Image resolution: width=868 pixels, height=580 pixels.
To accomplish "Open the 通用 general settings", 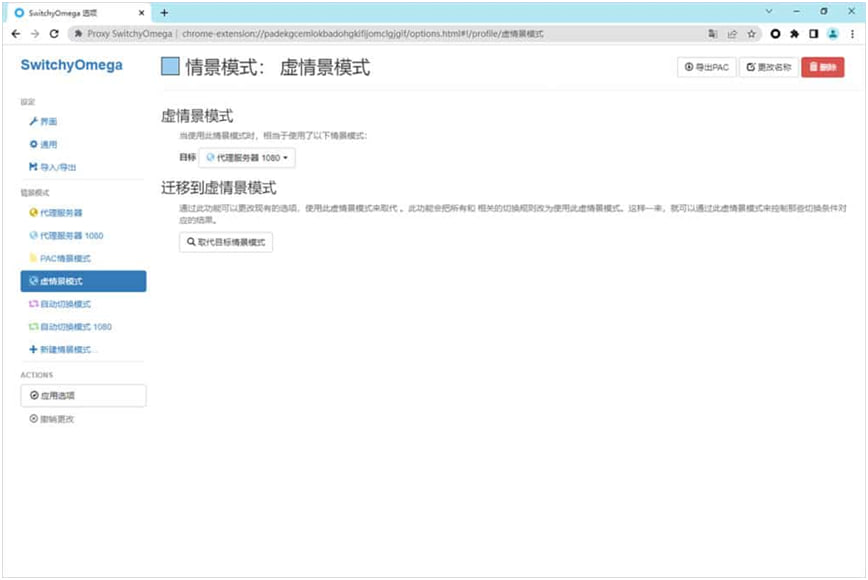I will click(43, 144).
